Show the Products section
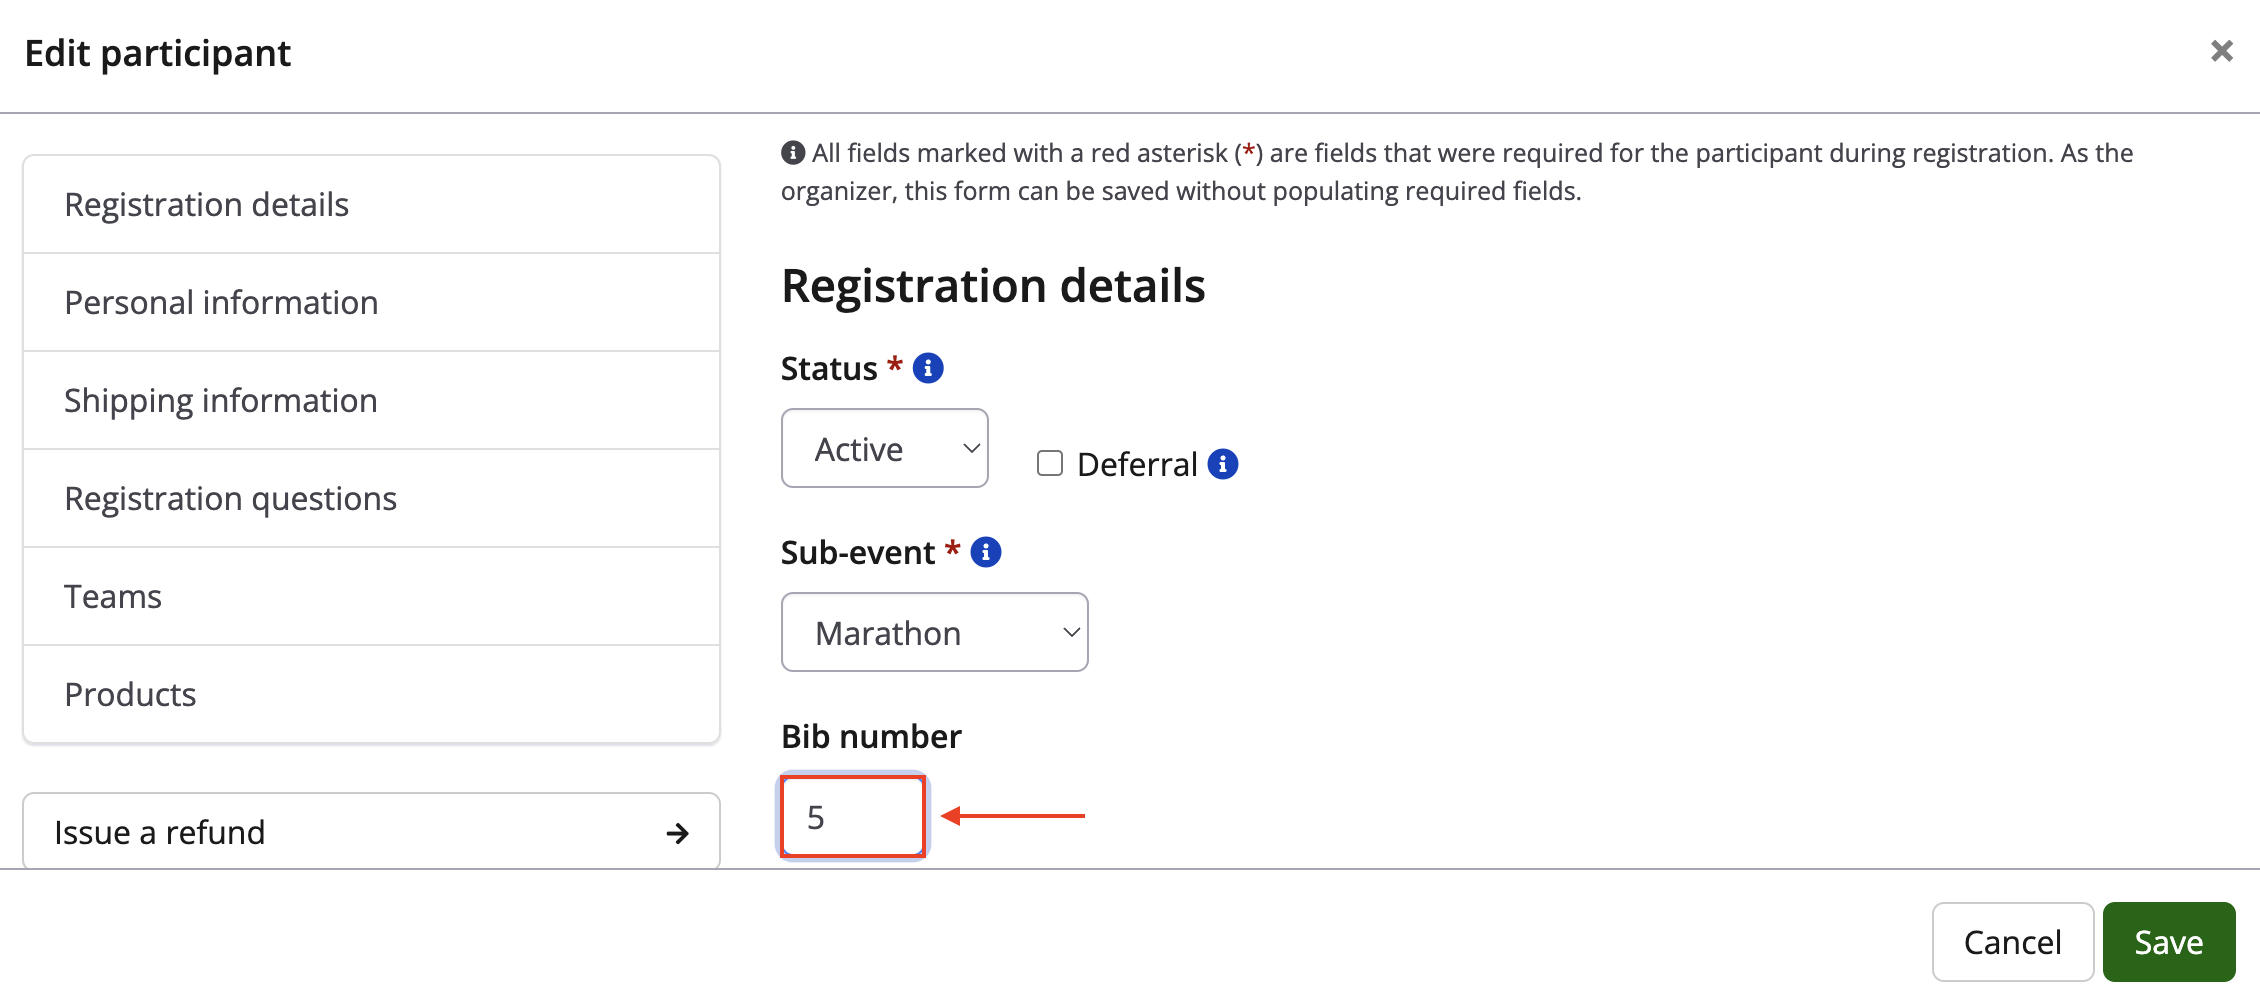Image resolution: width=2260 pixels, height=1008 pixels. [x=130, y=695]
